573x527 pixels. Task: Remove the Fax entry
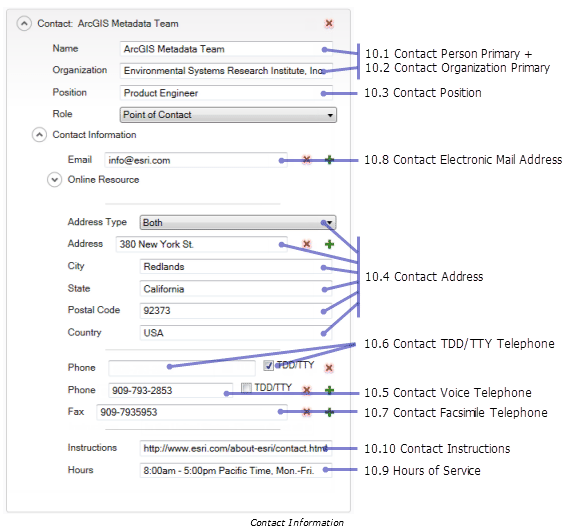click(x=307, y=412)
